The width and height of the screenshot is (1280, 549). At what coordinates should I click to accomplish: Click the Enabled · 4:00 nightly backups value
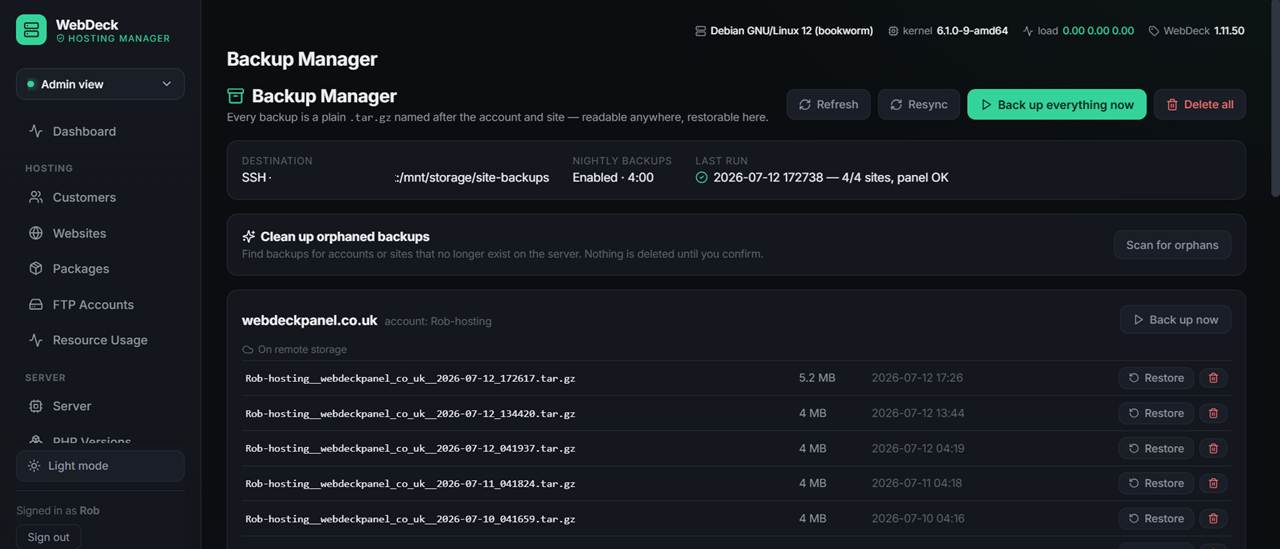pyautogui.click(x=613, y=178)
